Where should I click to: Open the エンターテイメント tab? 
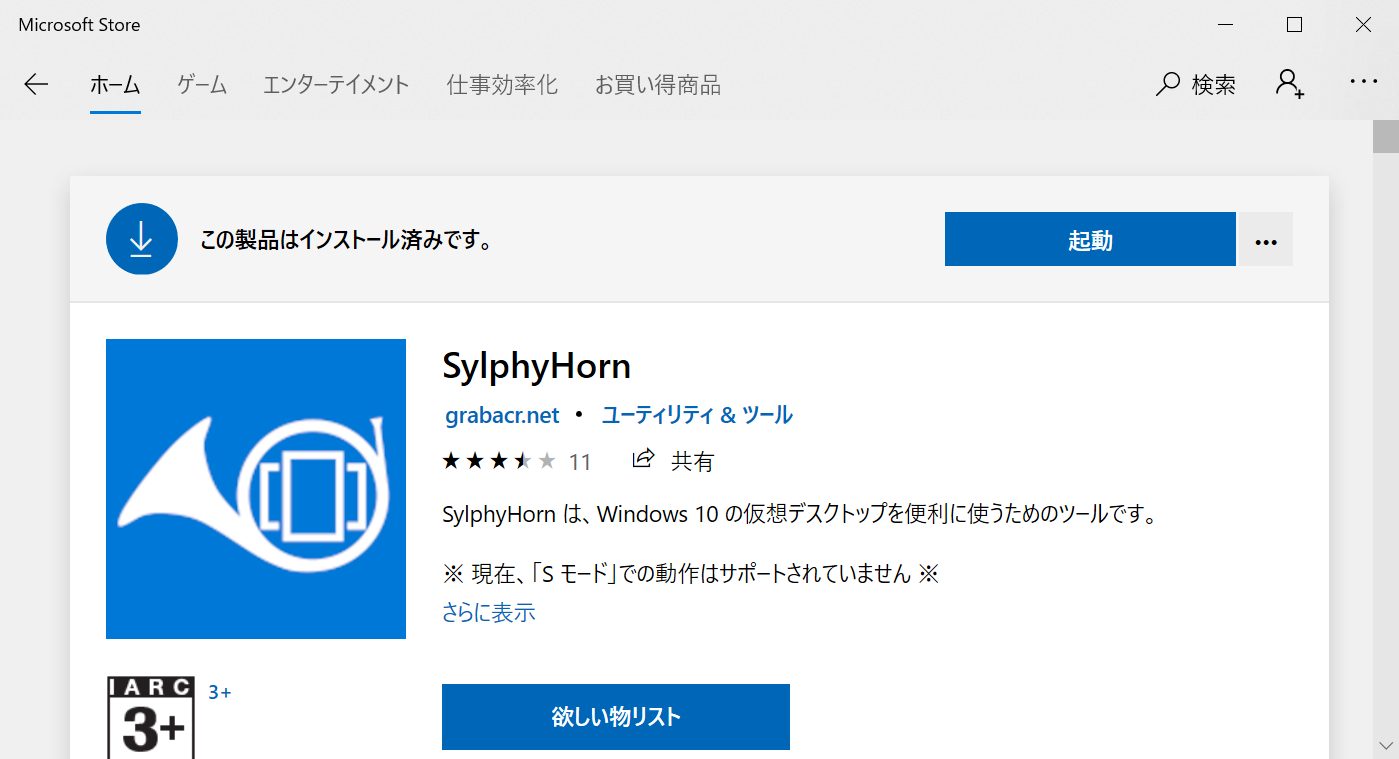(x=336, y=85)
